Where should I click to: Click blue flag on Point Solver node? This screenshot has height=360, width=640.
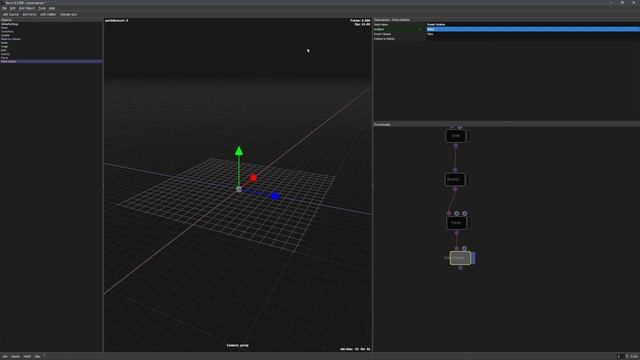pos(473,258)
